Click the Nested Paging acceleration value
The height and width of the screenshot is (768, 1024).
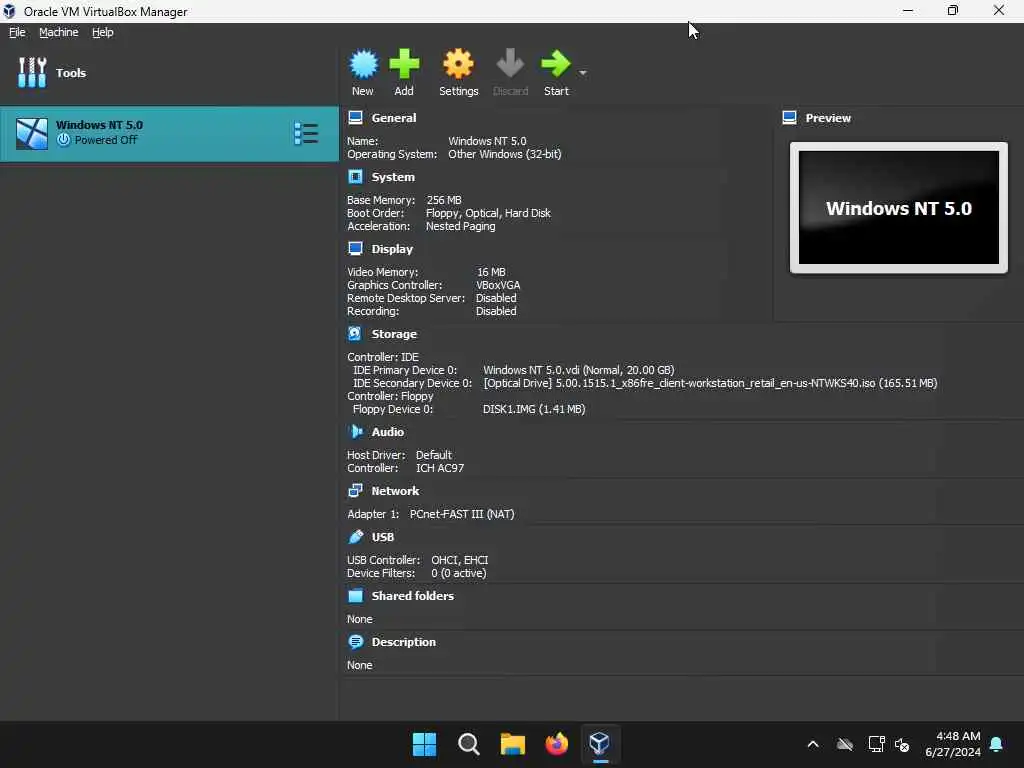tap(460, 226)
